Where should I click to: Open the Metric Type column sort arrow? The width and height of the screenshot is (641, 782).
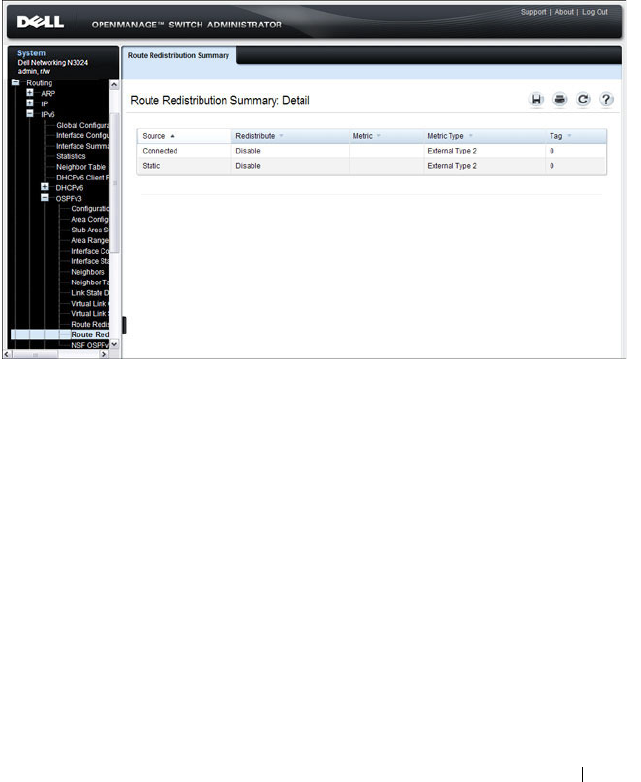coord(470,136)
